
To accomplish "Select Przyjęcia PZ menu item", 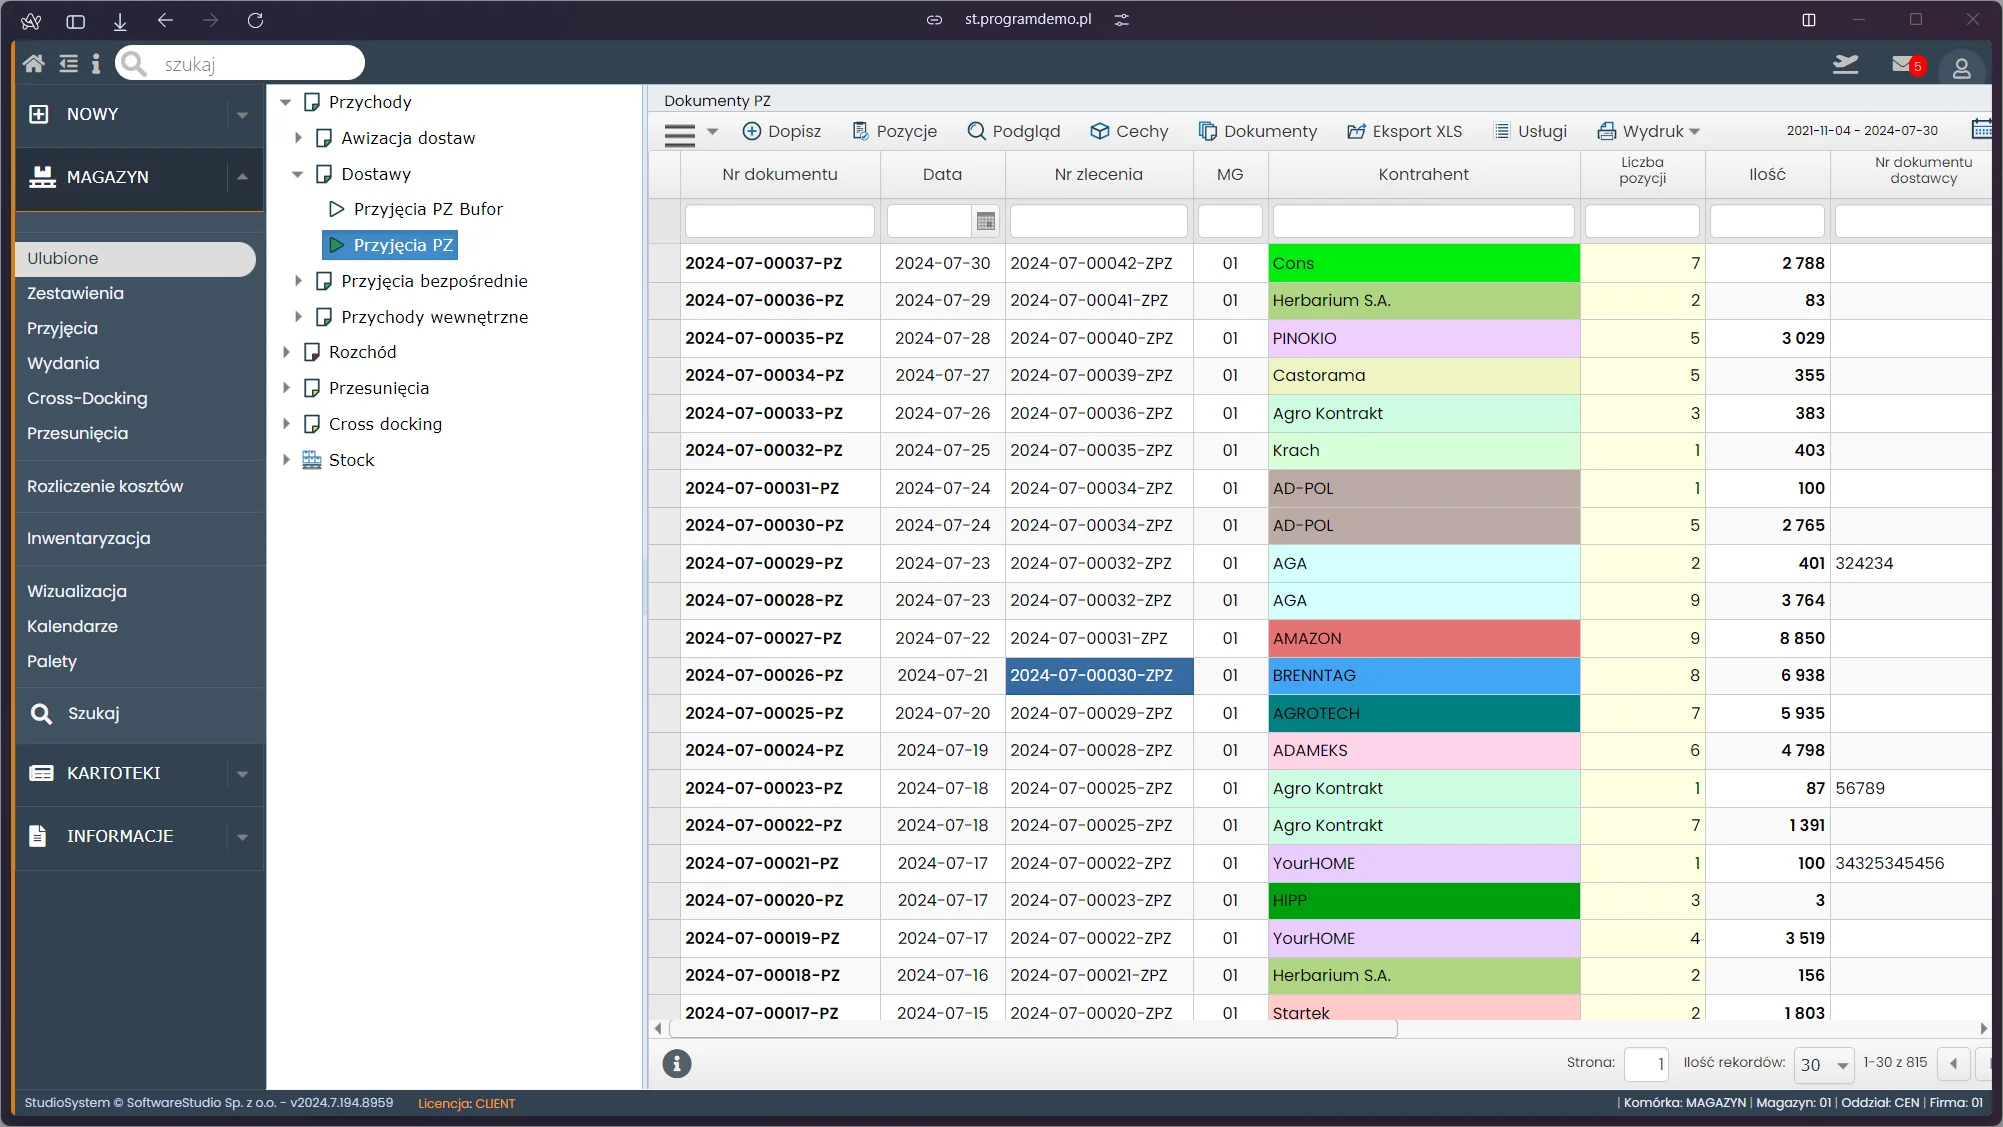I will point(400,245).
